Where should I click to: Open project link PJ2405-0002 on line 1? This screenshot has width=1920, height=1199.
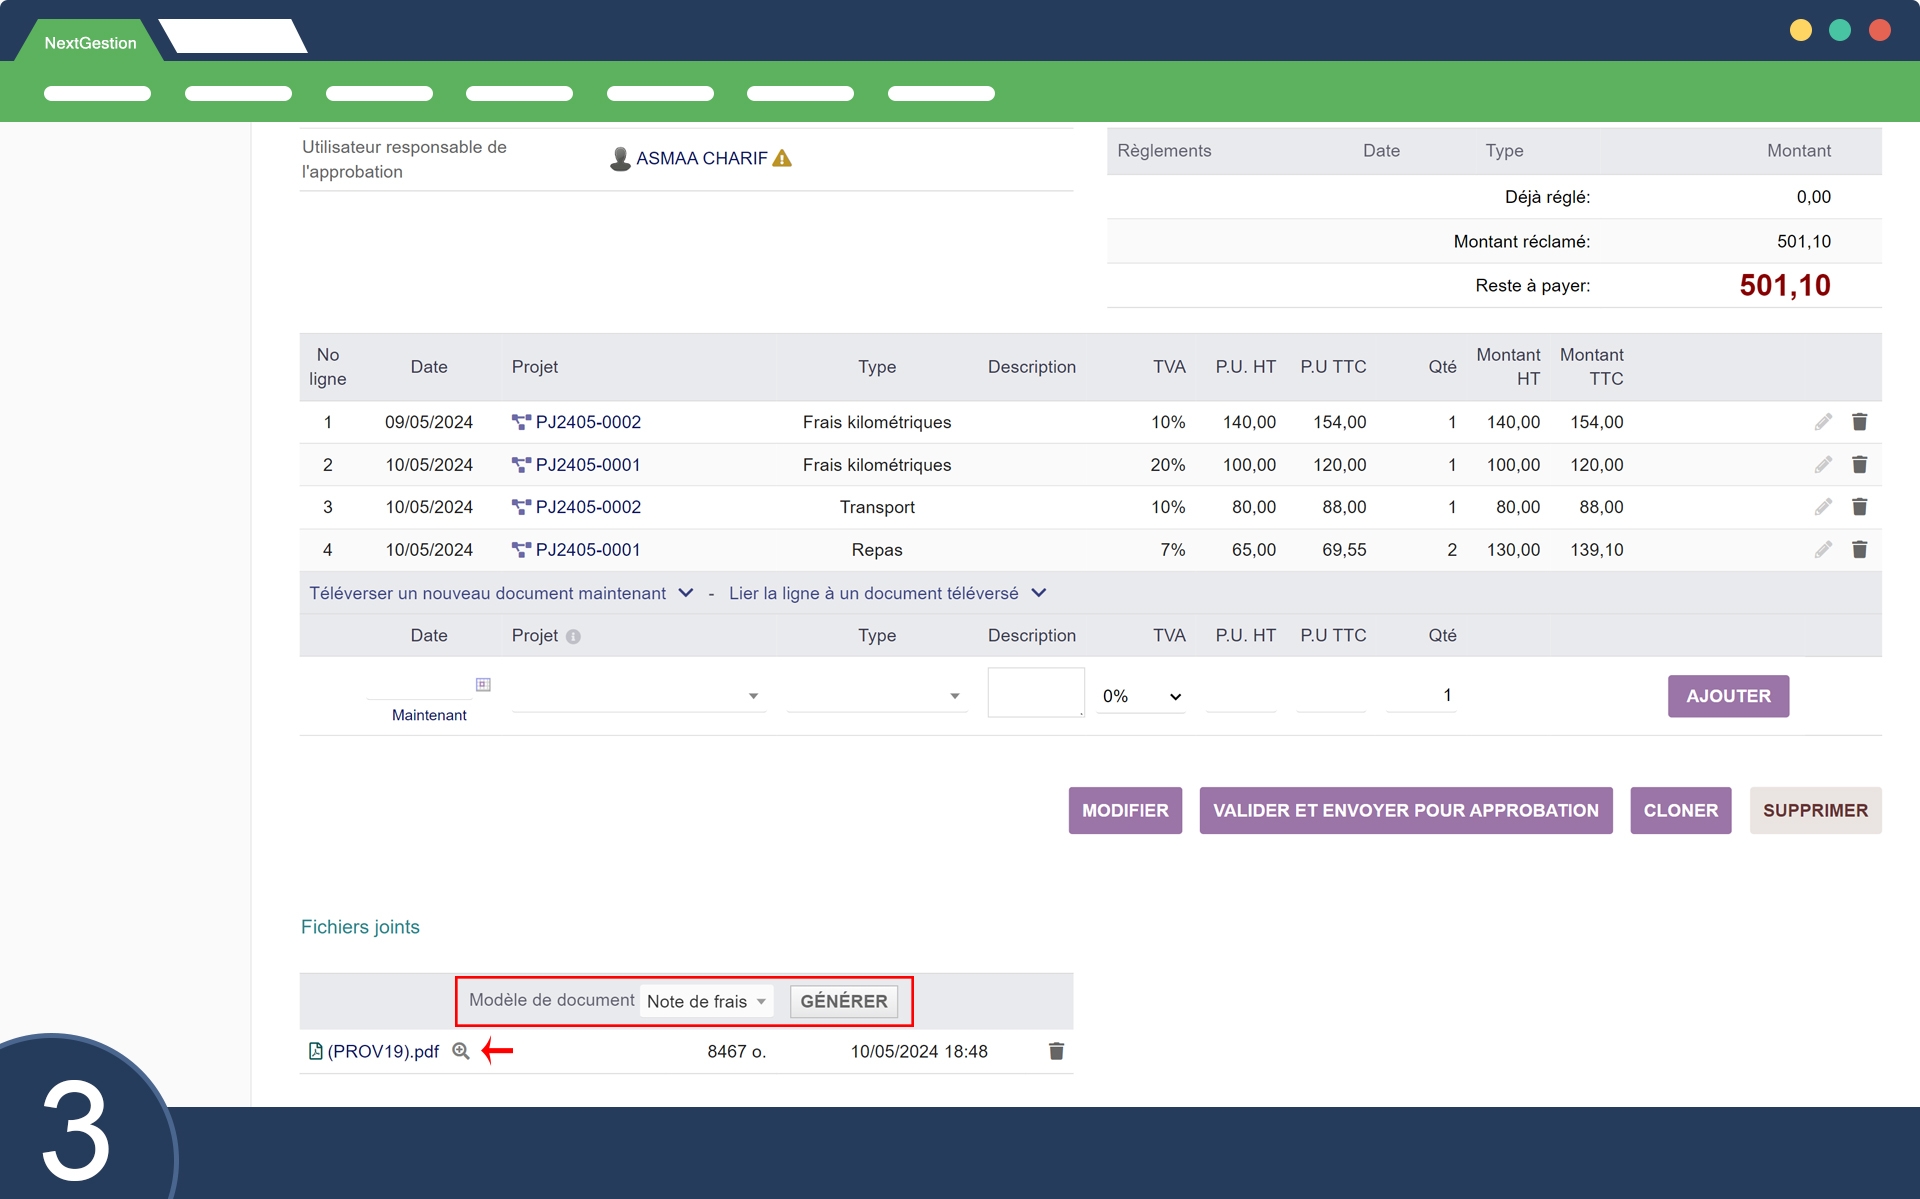pyautogui.click(x=587, y=422)
